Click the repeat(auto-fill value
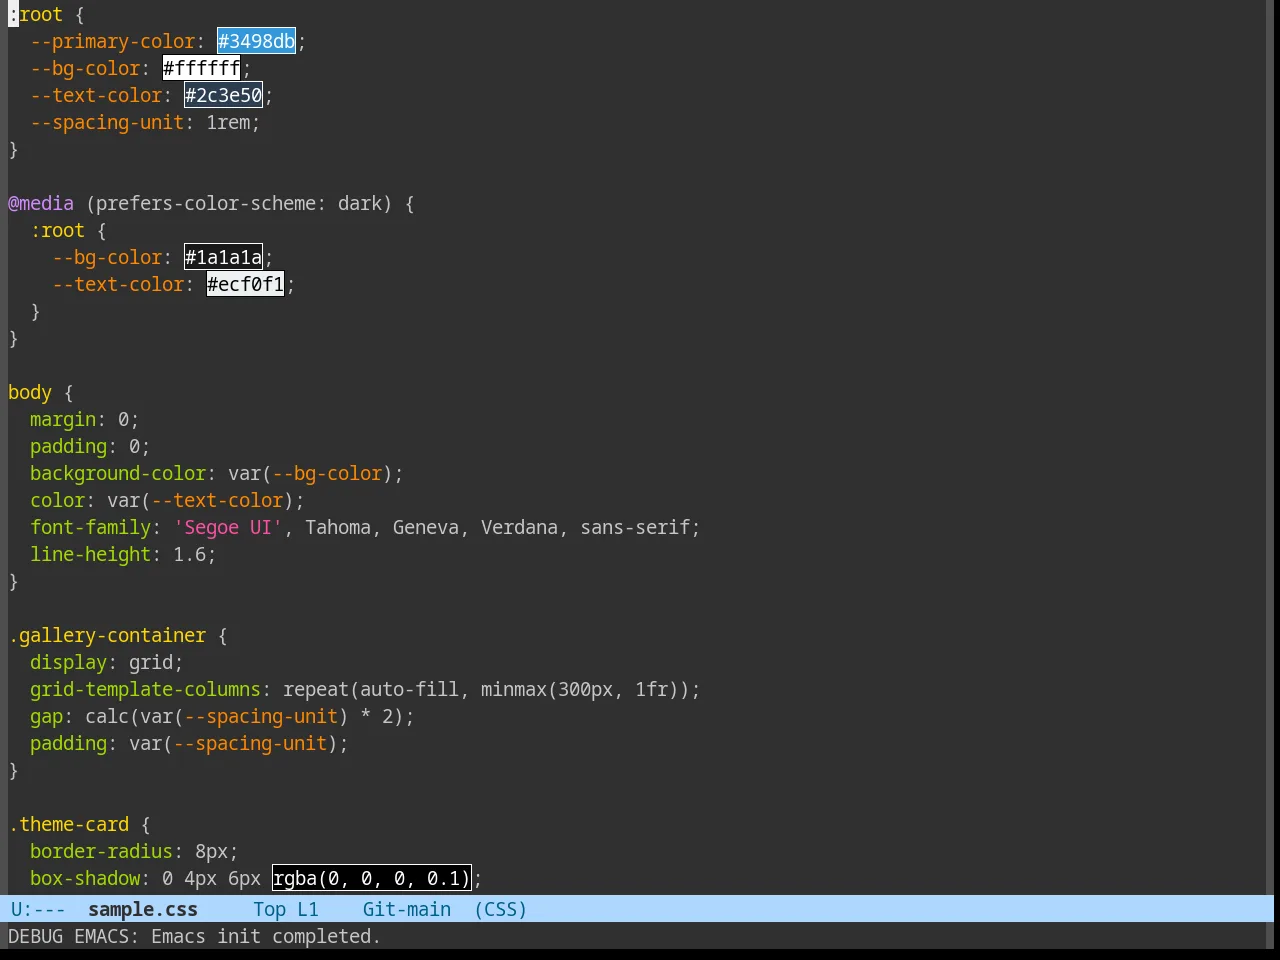 click(371, 689)
